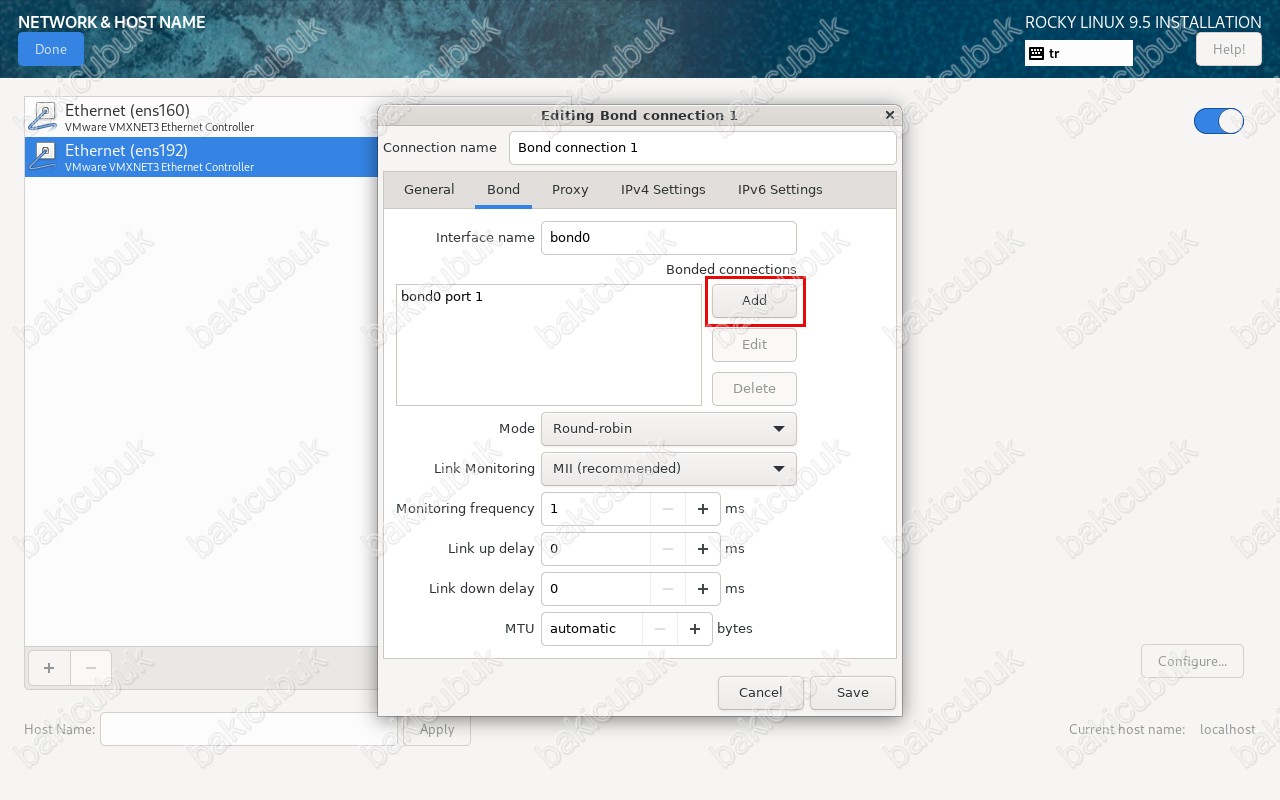Click the Delete bonded connection button
1280x800 pixels.
754,388
